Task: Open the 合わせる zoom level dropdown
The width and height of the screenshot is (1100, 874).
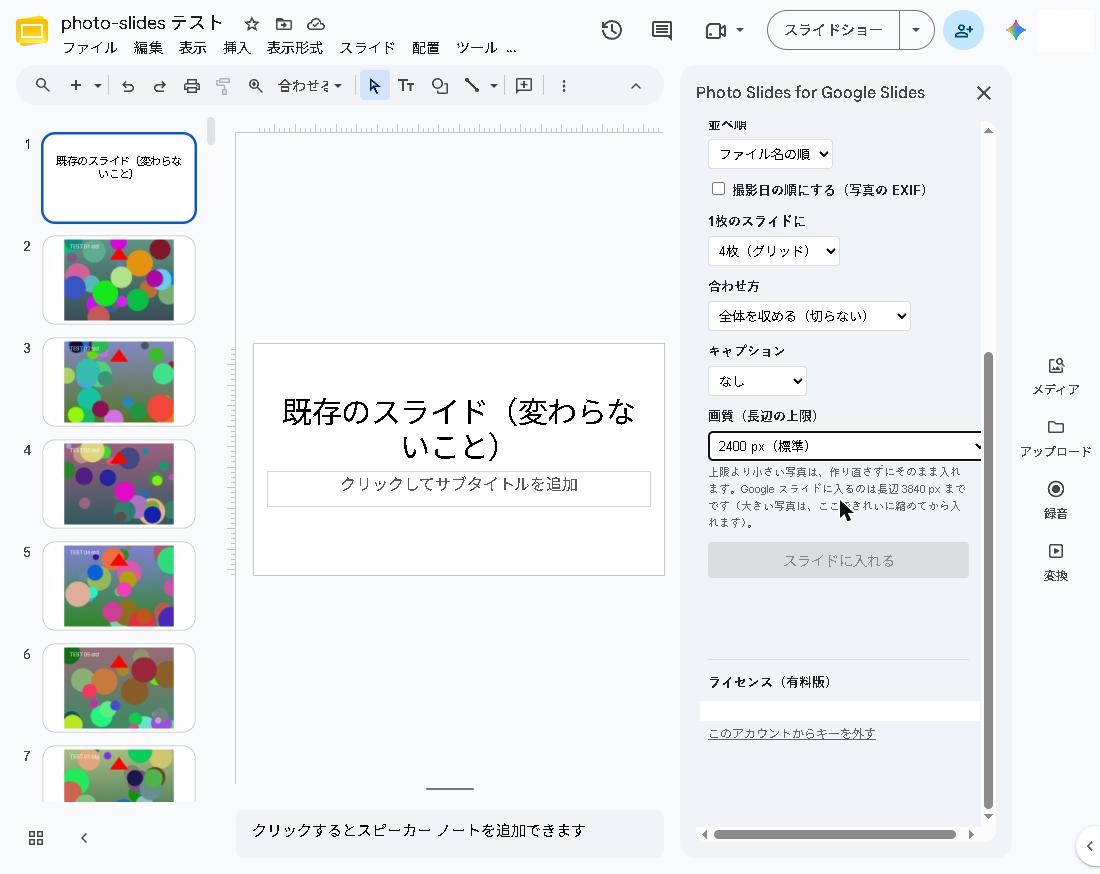Action: coord(309,86)
